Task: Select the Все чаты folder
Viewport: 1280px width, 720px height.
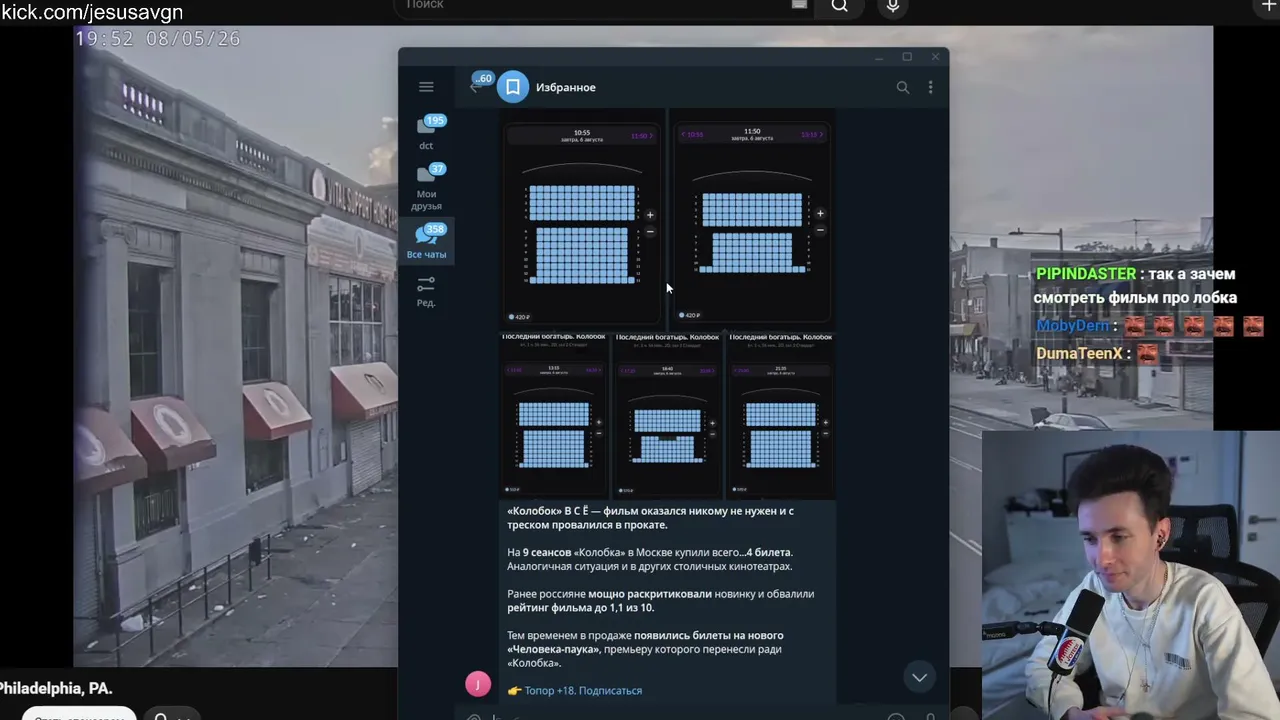Action: coord(426,242)
